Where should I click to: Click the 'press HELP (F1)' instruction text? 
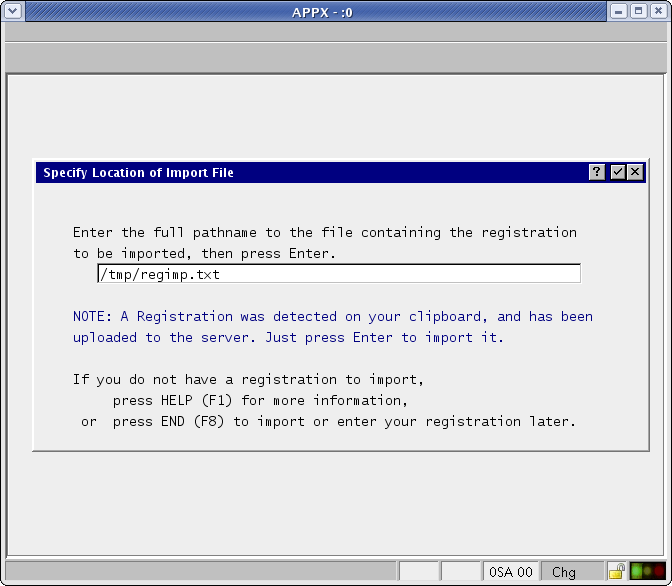(260, 401)
